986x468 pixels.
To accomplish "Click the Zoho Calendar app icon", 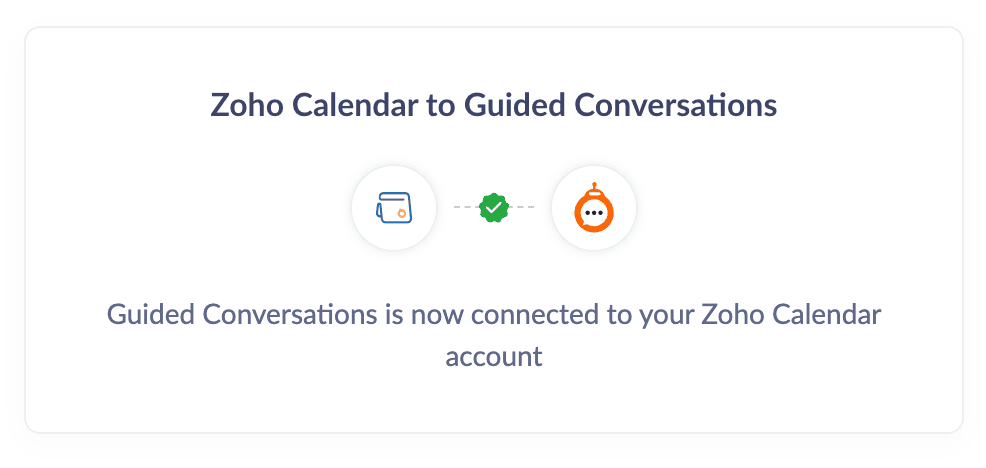I will pyautogui.click(x=393, y=208).
